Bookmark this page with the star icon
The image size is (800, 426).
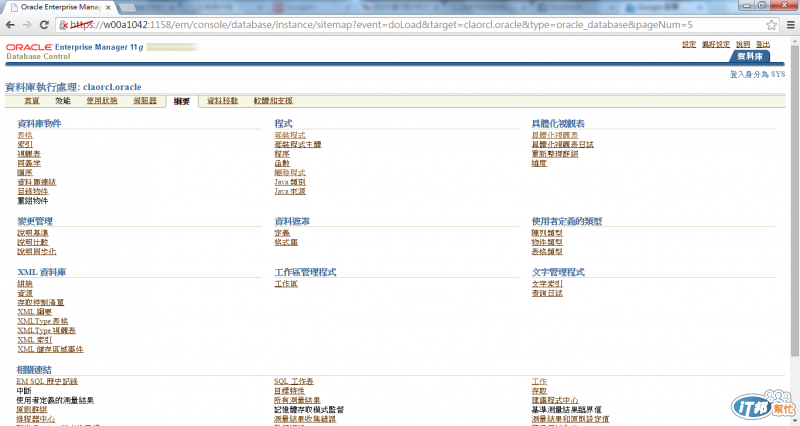pos(771,24)
